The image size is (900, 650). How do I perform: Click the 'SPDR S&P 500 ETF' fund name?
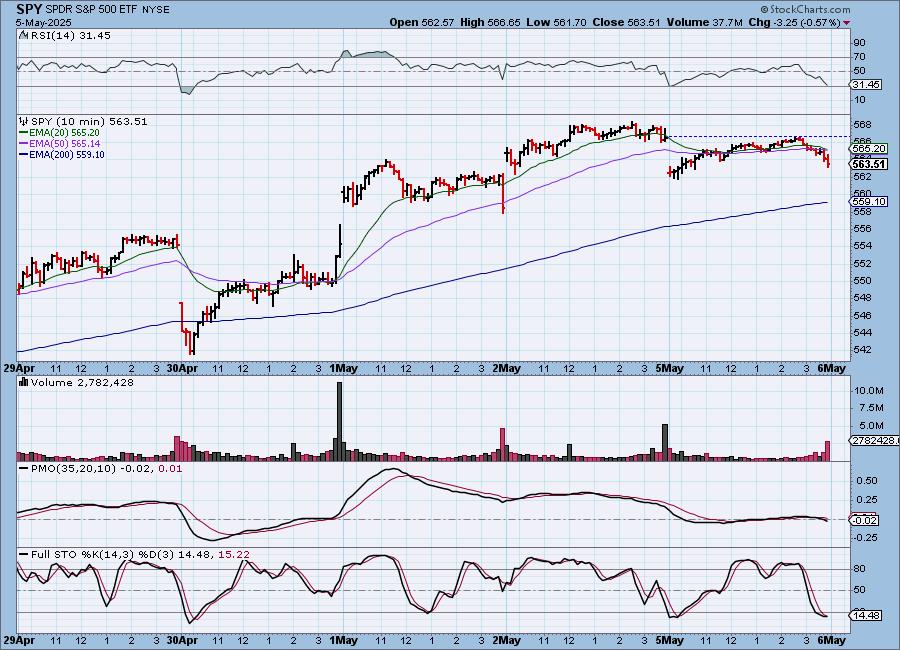click(x=91, y=10)
